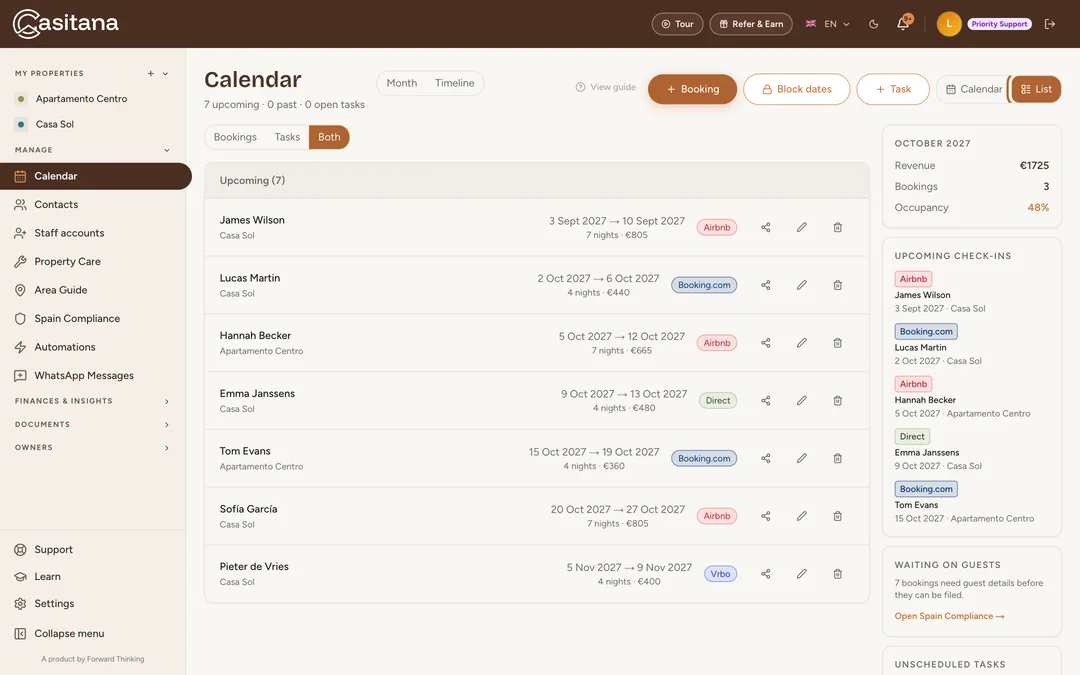
Task: Edit Hannah Becker's booking
Action: click(x=802, y=343)
